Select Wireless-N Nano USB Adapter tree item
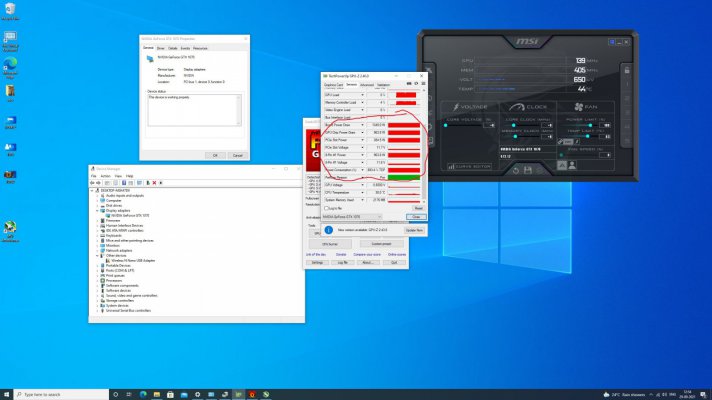 click(x=133, y=261)
